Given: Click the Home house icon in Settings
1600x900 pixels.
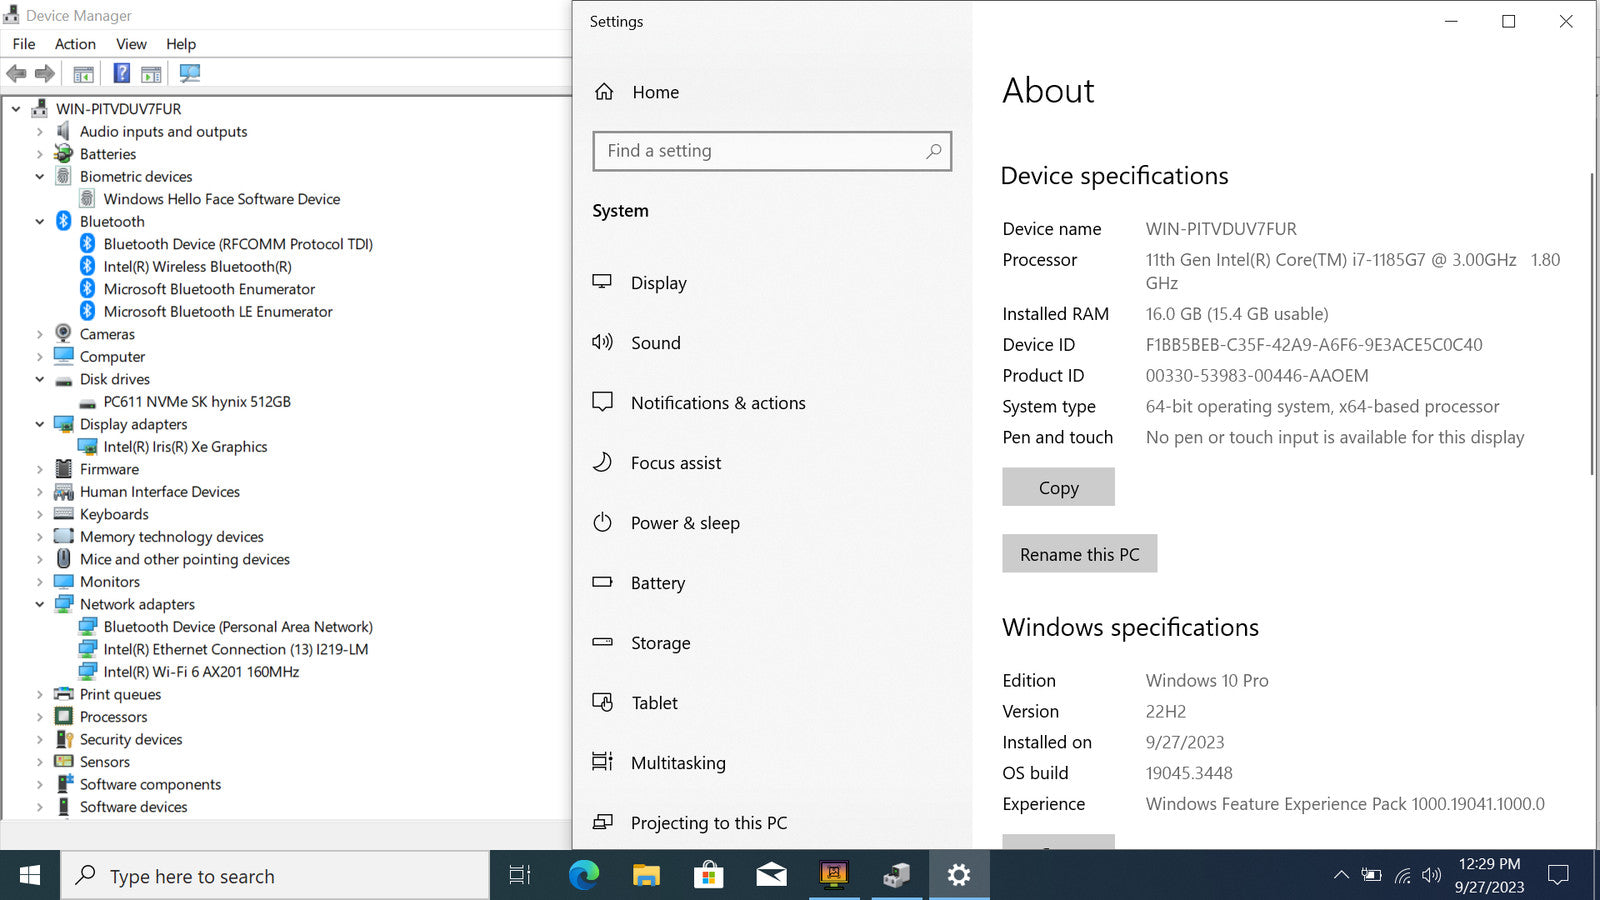Looking at the screenshot, I should (604, 92).
